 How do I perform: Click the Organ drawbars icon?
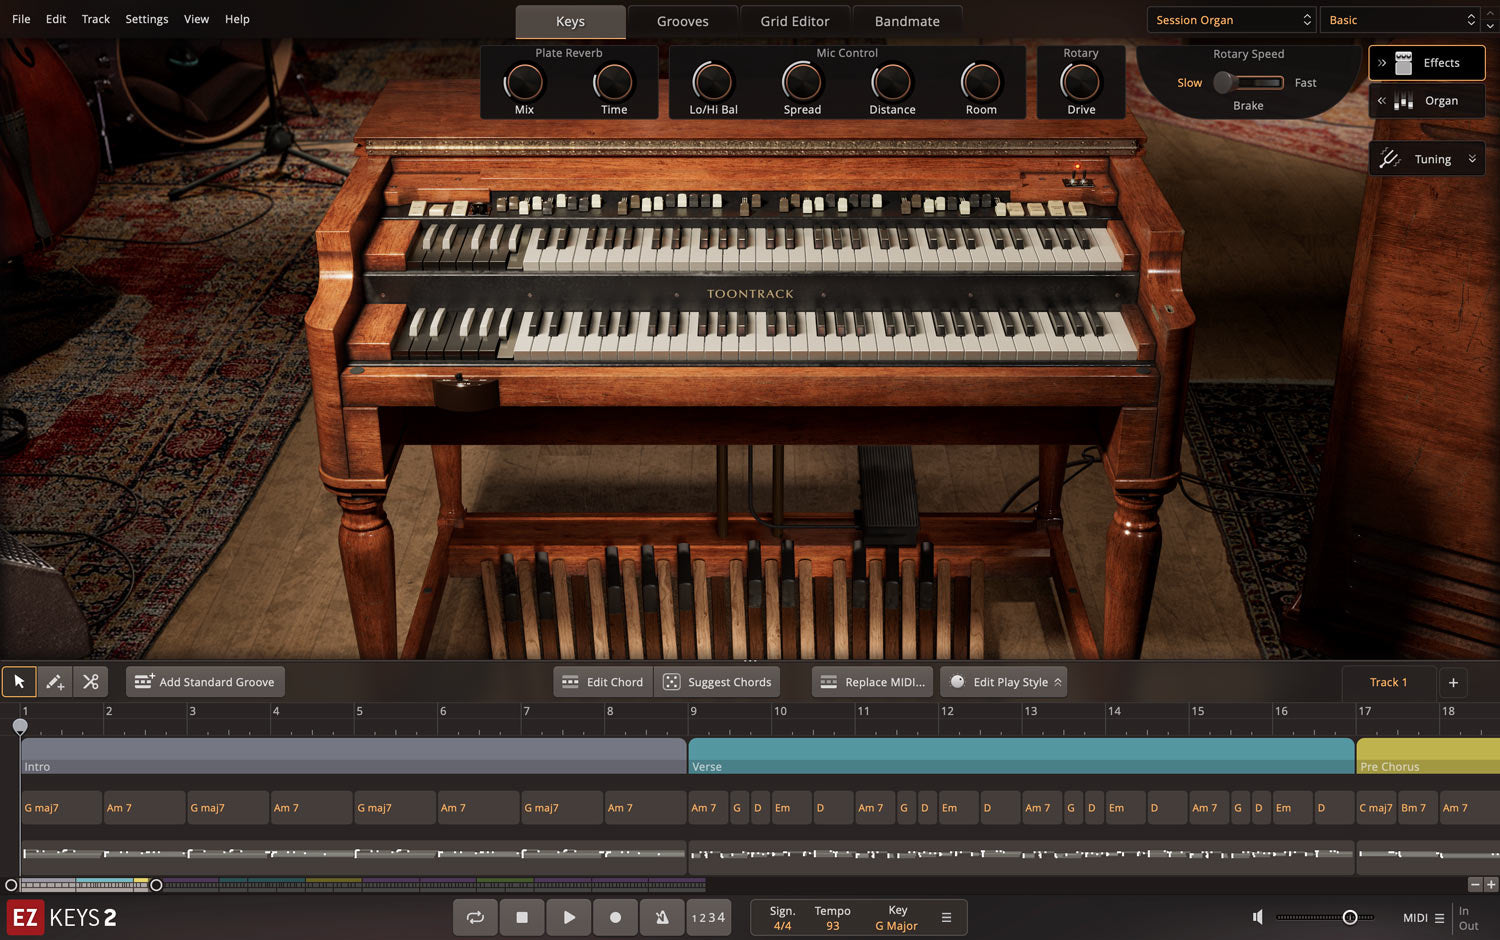(x=1404, y=100)
